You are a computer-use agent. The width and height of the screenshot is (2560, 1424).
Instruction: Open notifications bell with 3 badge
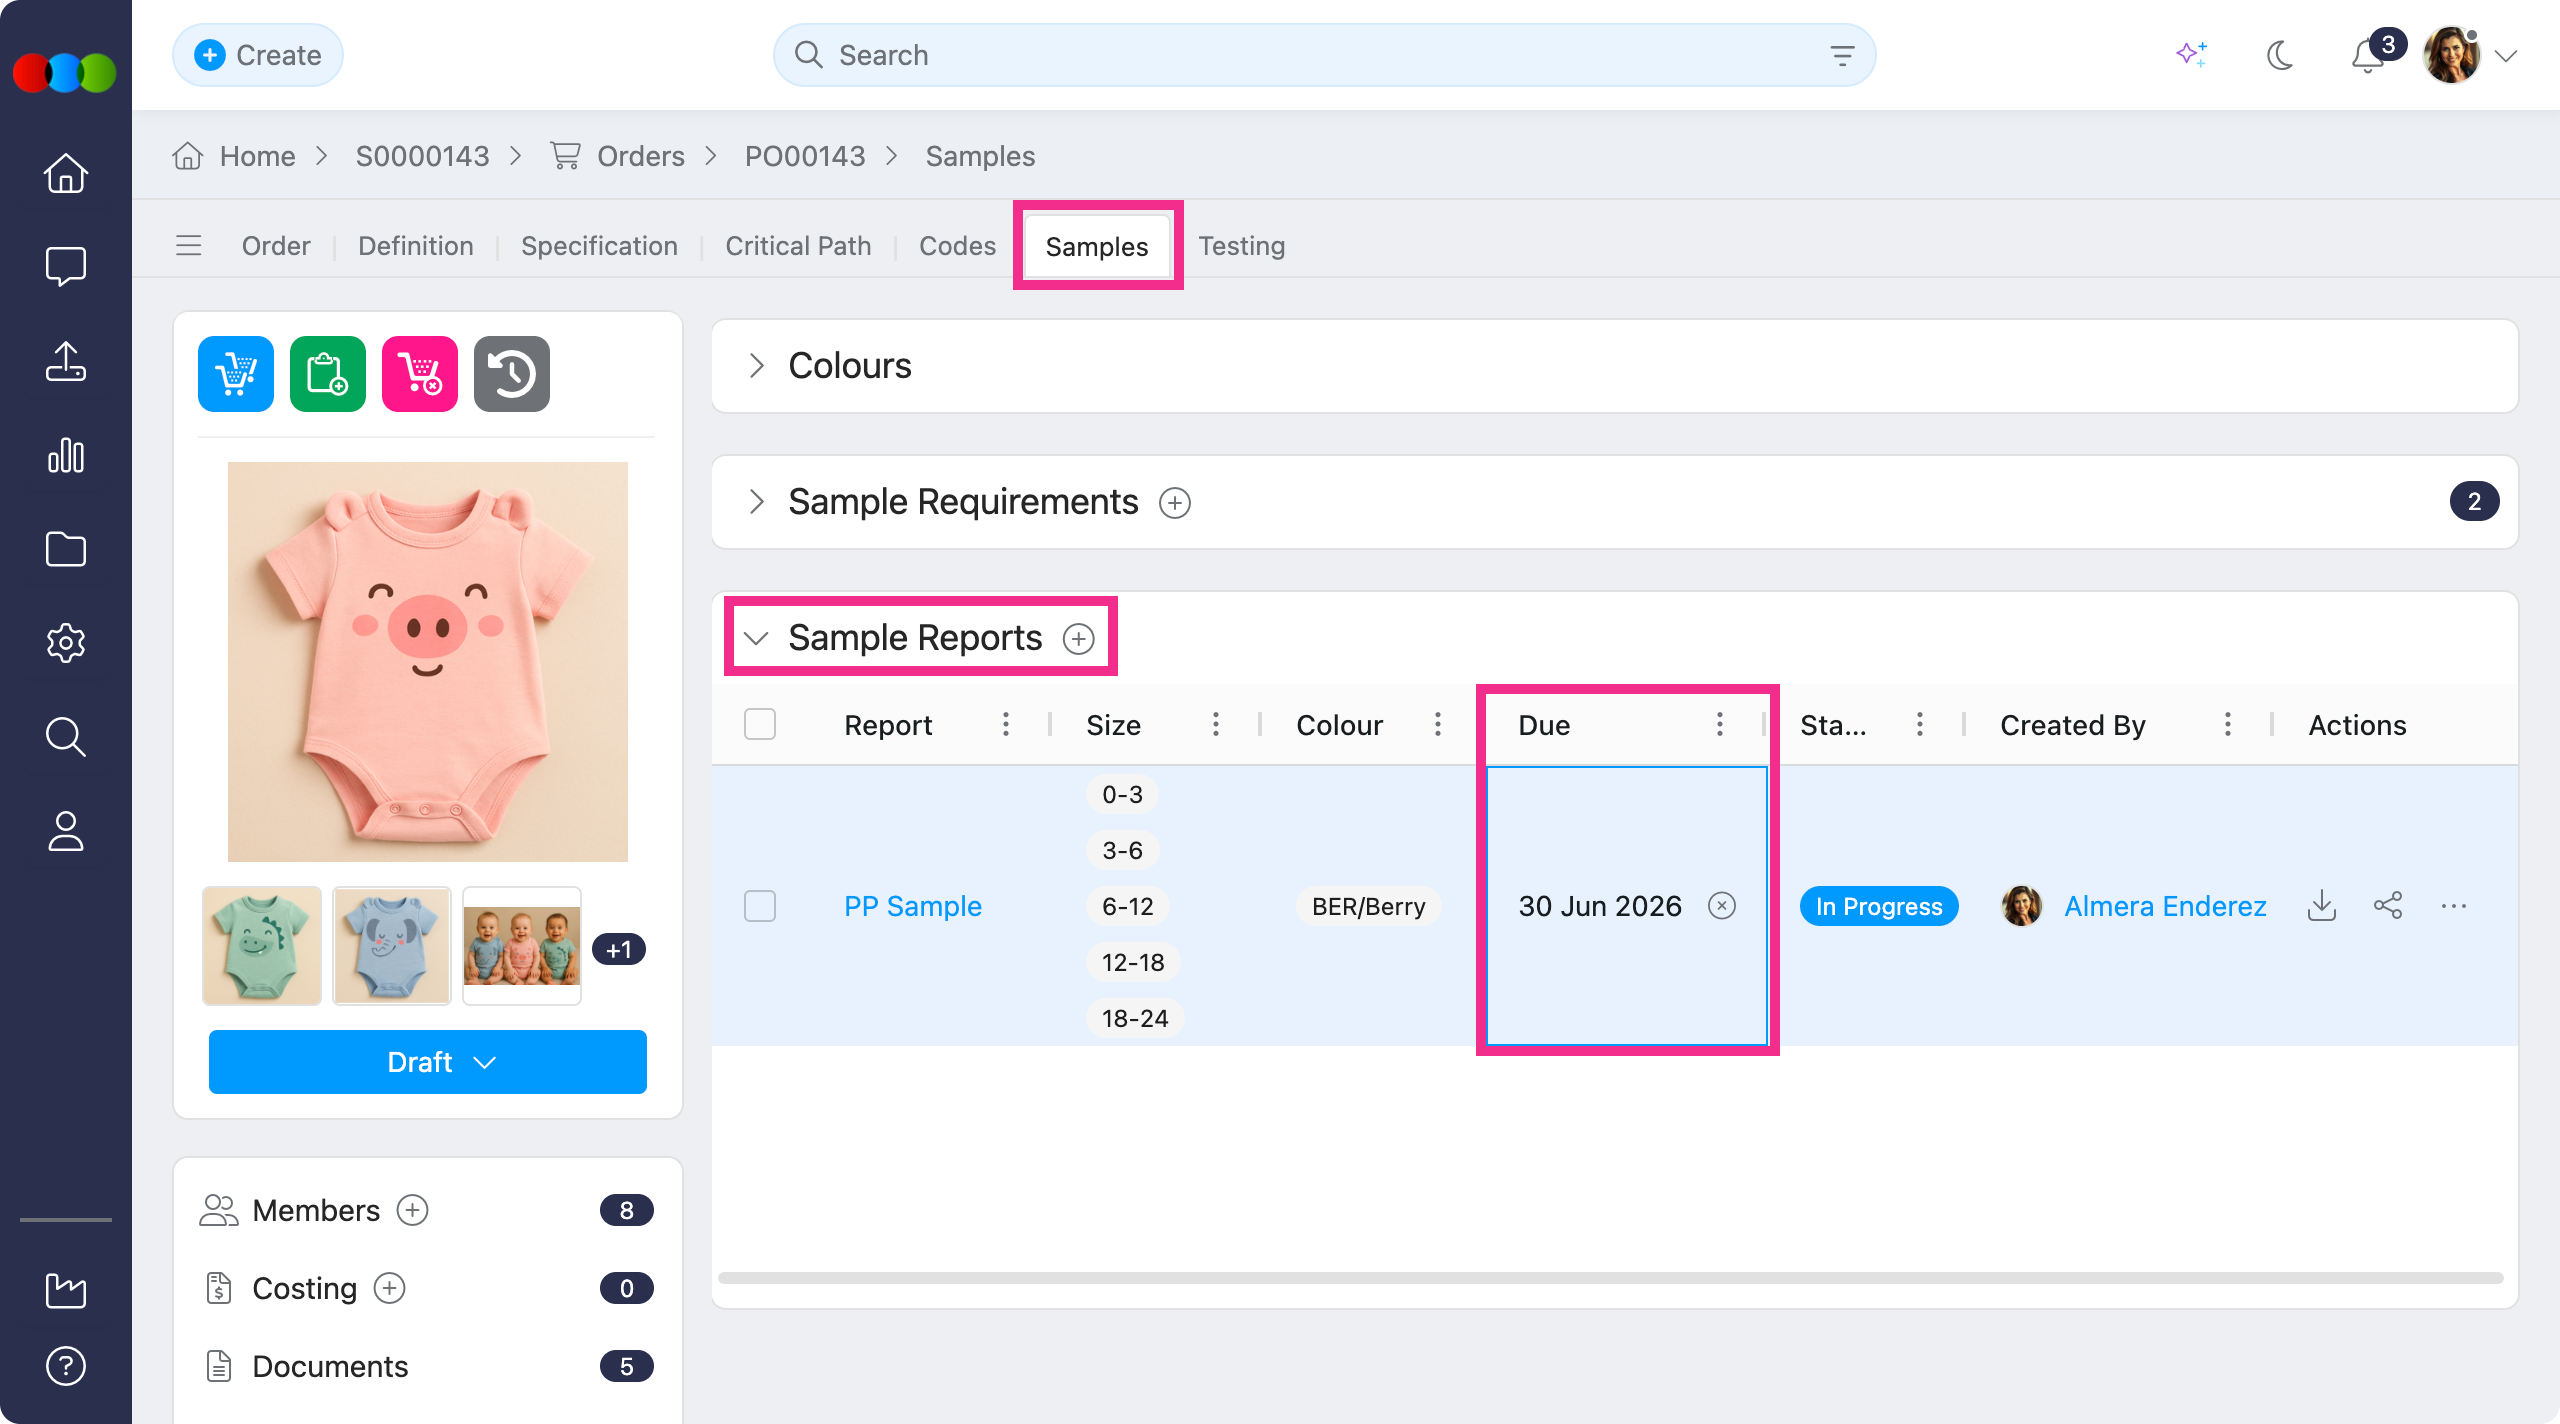[2368, 55]
